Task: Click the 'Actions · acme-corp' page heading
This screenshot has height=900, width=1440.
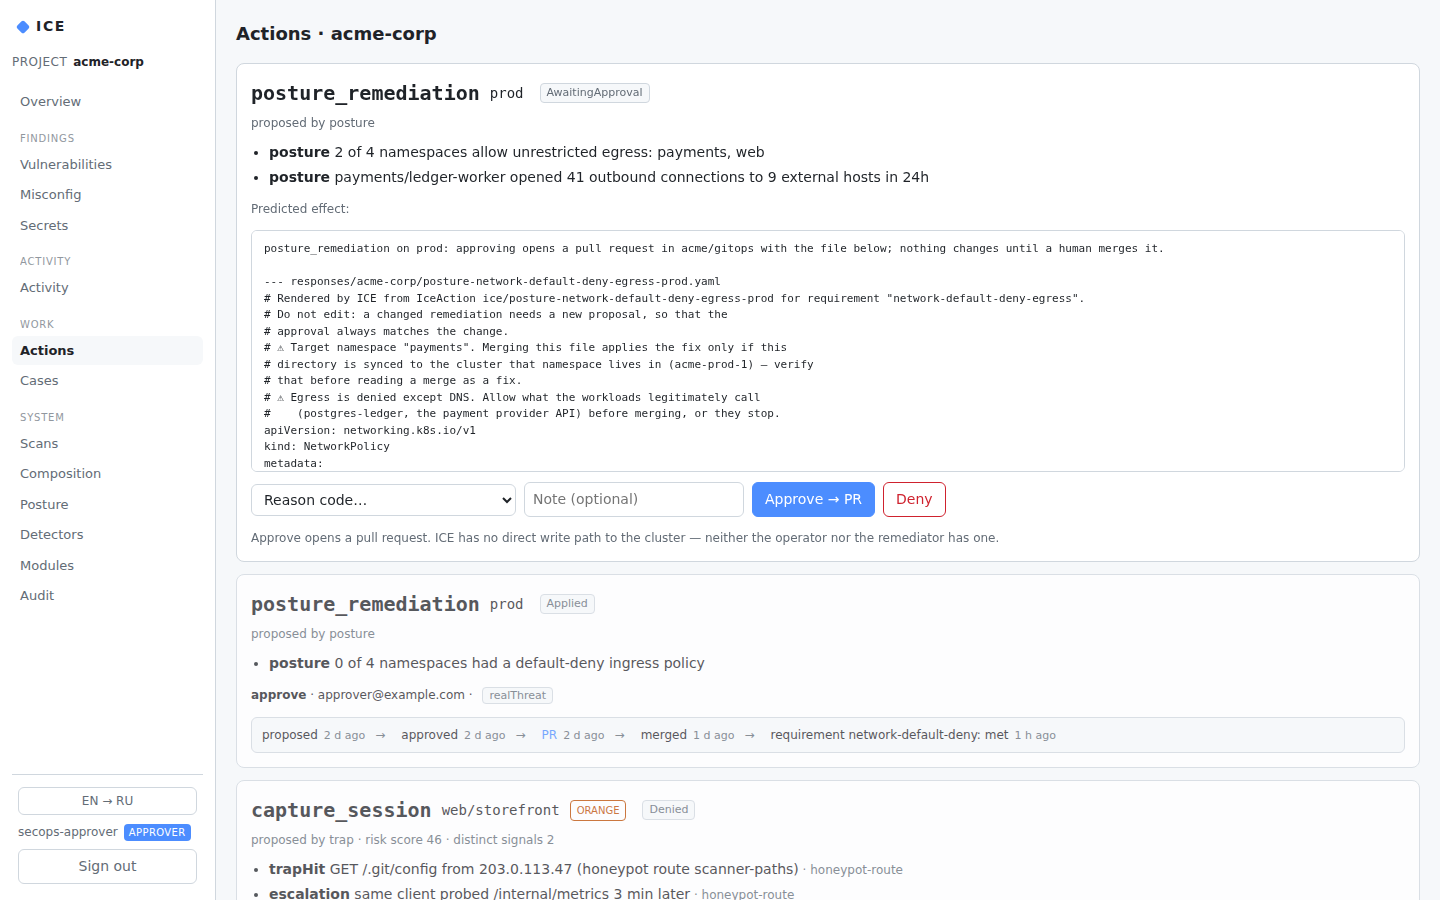Action: pyautogui.click(x=336, y=34)
